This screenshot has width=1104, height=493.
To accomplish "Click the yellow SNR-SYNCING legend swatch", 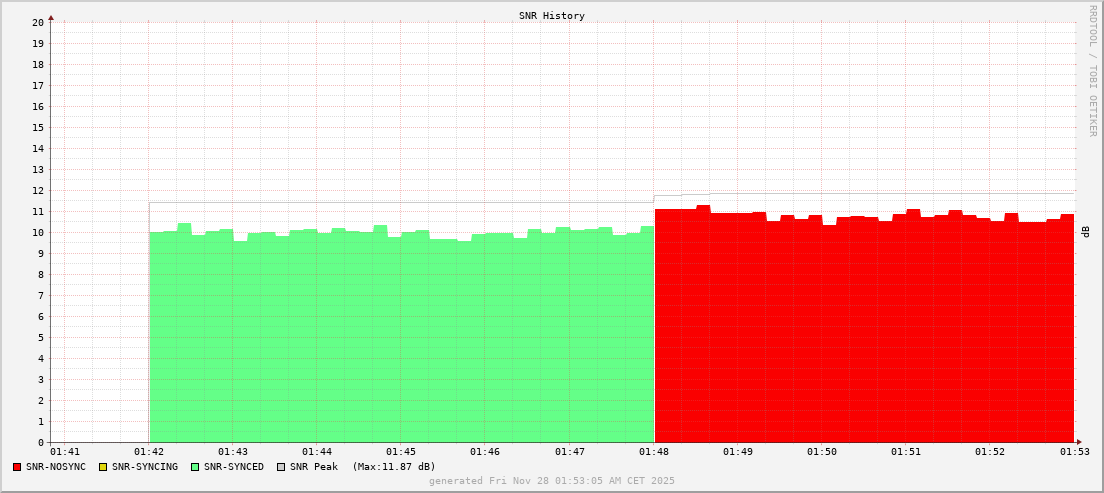I will [x=102, y=467].
